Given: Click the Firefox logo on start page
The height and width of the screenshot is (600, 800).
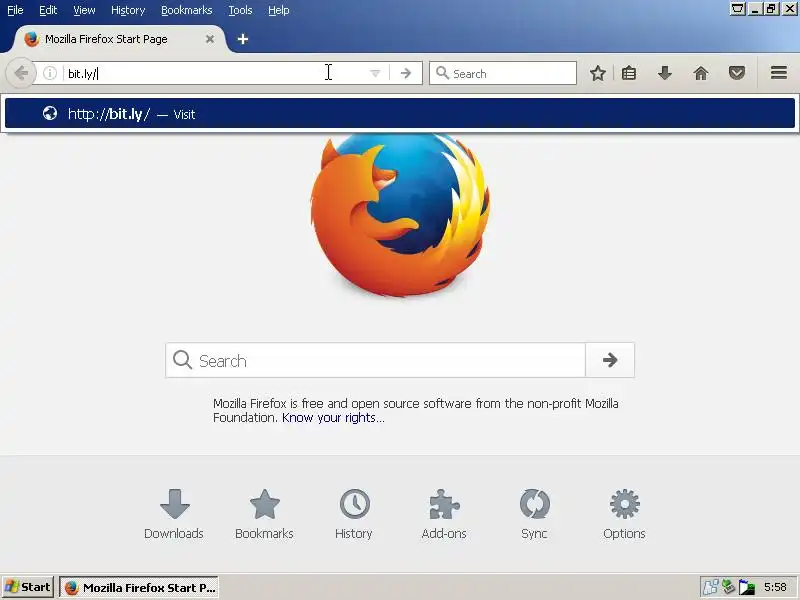Looking at the screenshot, I should (x=401, y=214).
